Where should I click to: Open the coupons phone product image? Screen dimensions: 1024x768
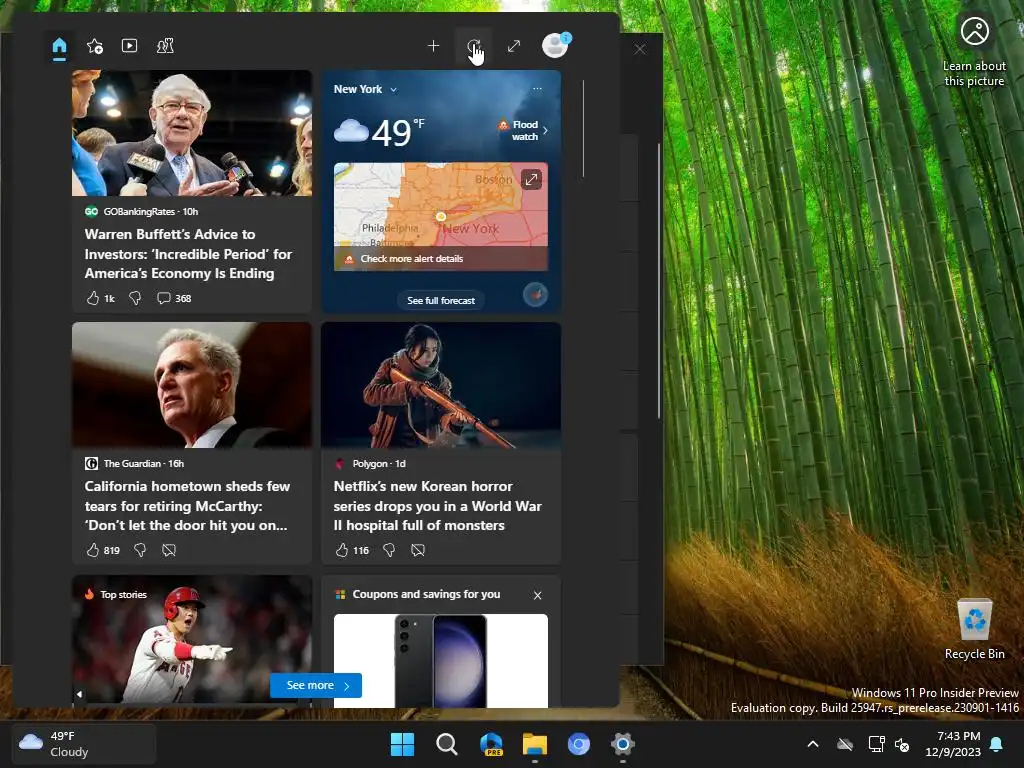click(441, 661)
